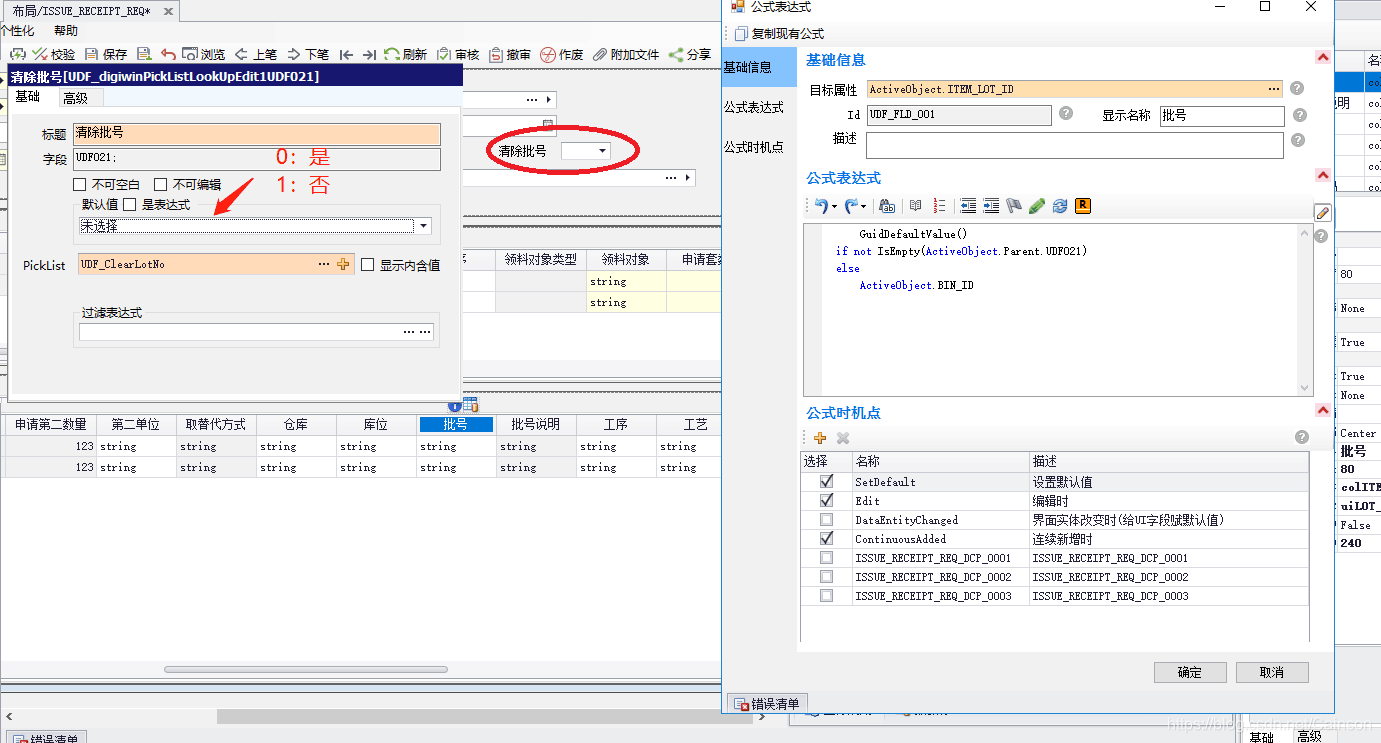Click the green pencil icon in formula toolbar
1381x743 pixels.
pyautogui.click(x=1037, y=206)
